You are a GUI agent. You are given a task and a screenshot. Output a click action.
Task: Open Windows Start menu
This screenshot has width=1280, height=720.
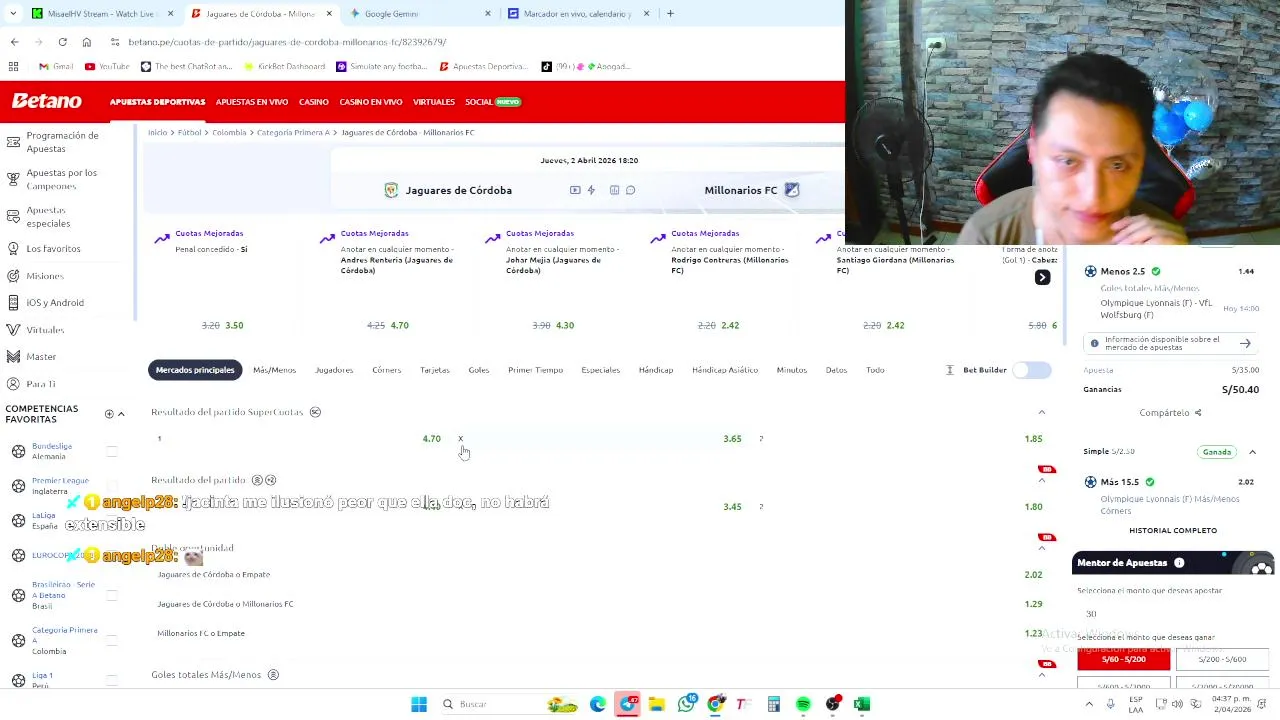coord(419,704)
